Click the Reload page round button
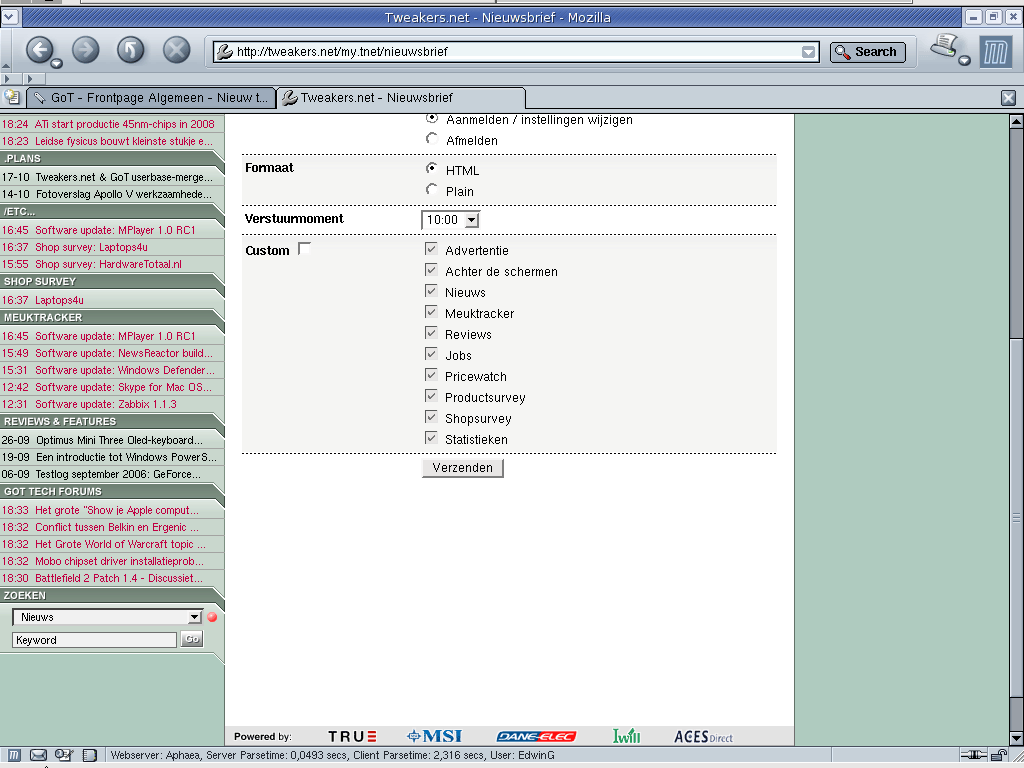 click(x=131, y=50)
